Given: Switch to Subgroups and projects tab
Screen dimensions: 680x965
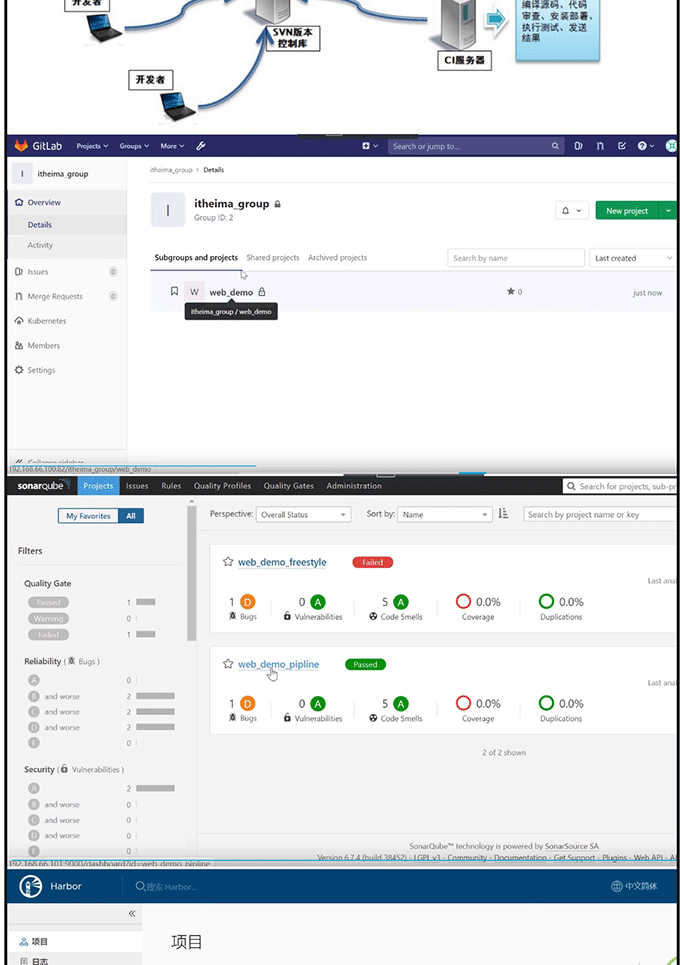Looking at the screenshot, I should pos(196,257).
